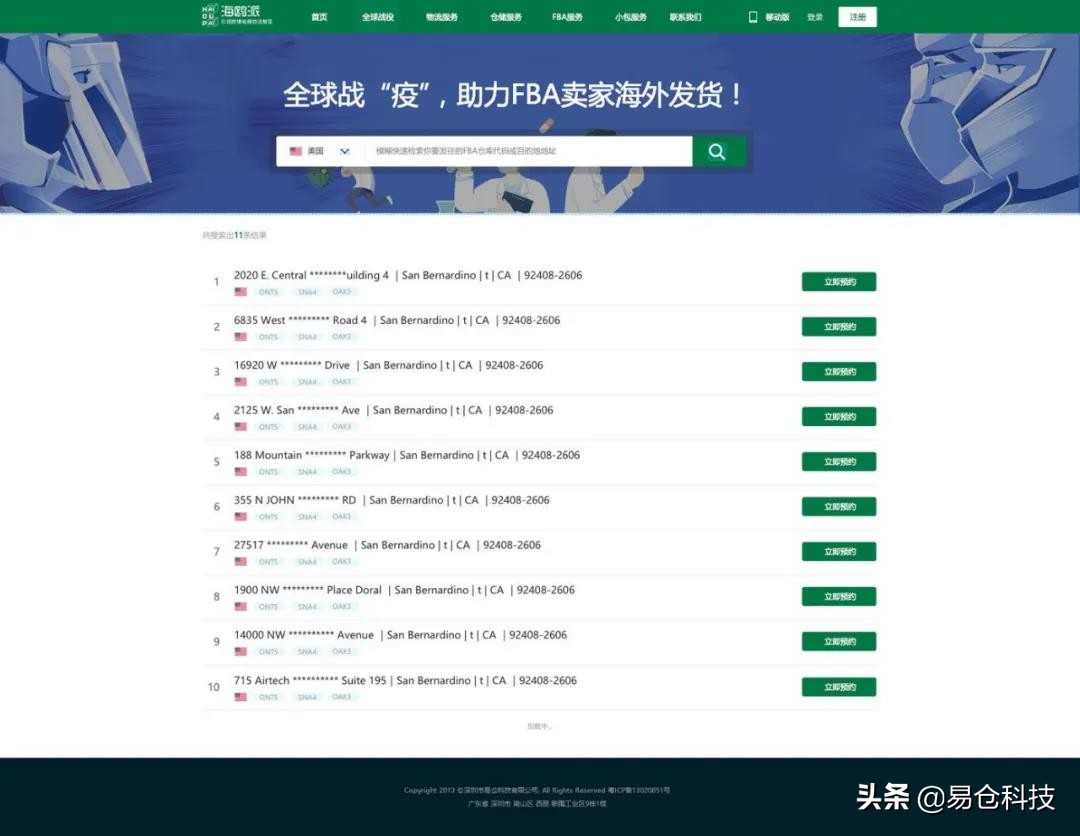This screenshot has width=1080, height=836.
Task: Click the search magnifier icon
Action: click(718, 151)
